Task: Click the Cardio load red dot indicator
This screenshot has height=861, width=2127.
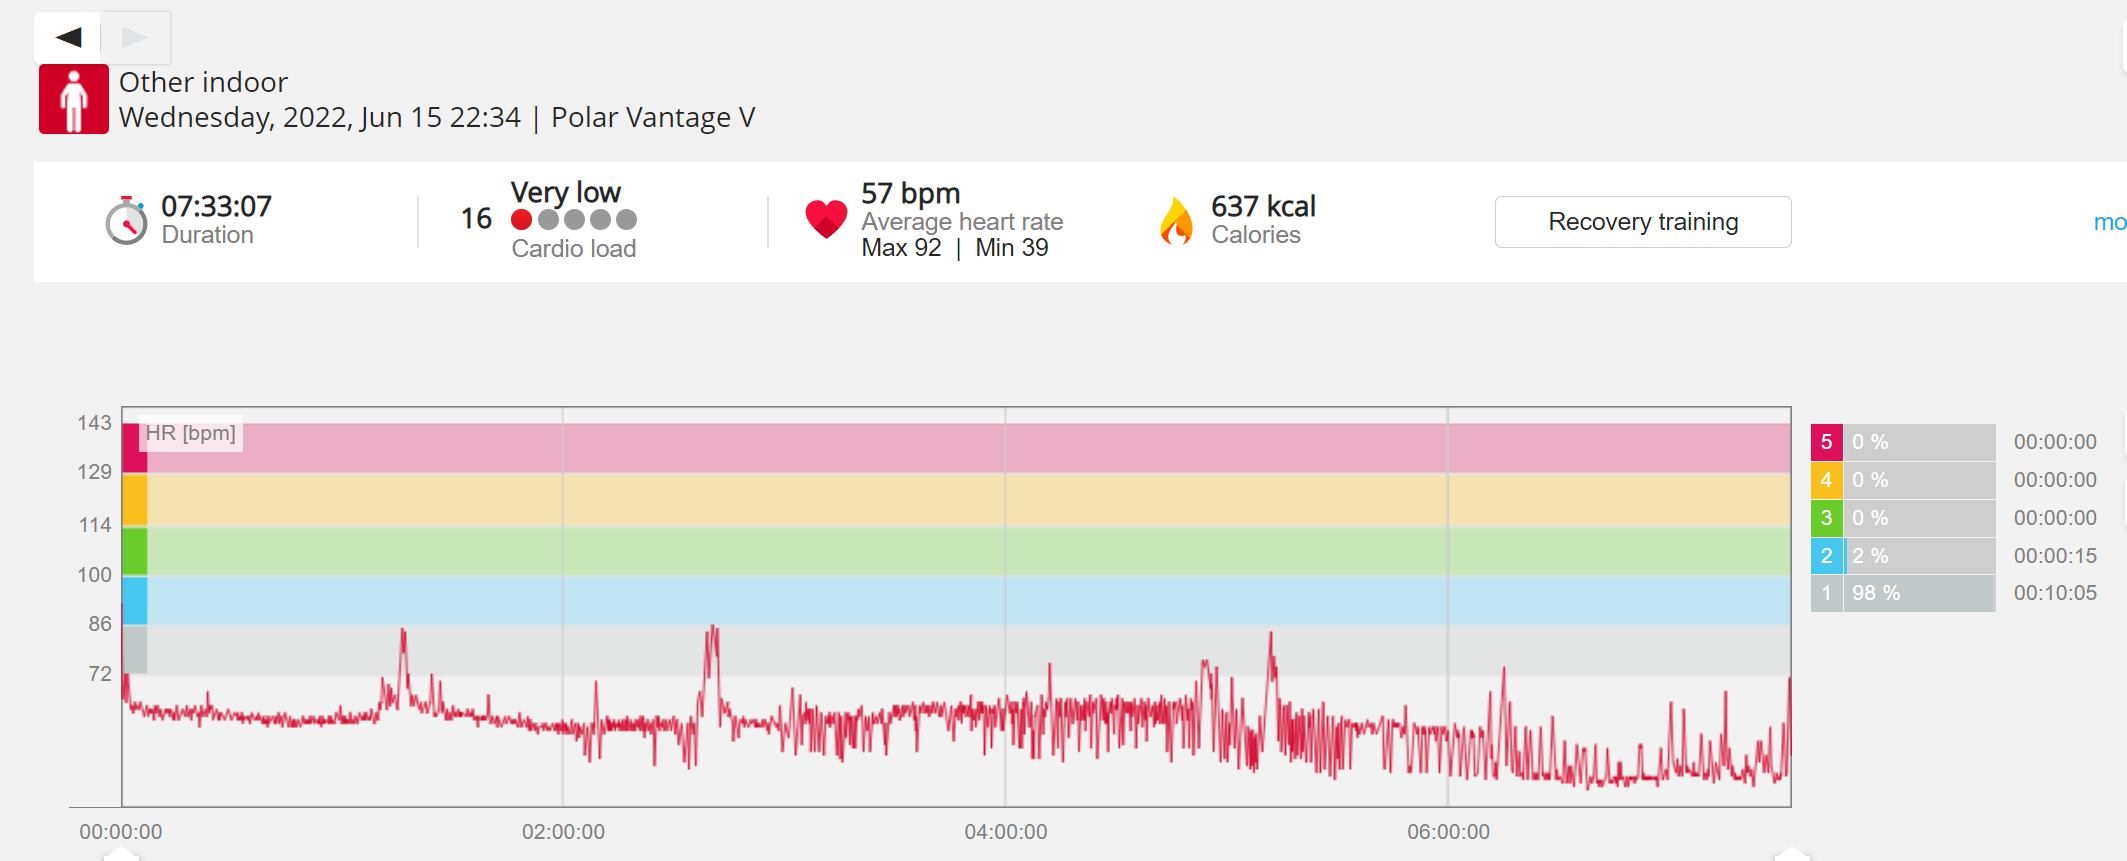Action: (521, 220)
